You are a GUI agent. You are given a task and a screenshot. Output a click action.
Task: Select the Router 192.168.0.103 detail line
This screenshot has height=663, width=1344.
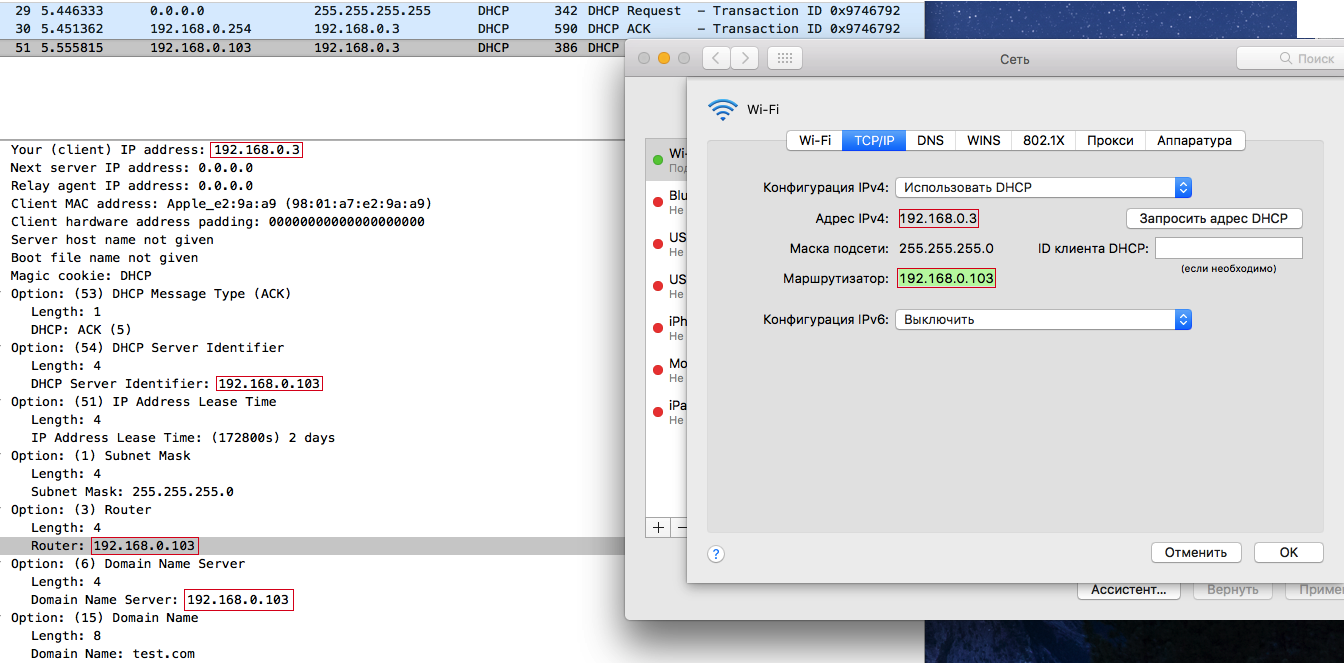312,546
